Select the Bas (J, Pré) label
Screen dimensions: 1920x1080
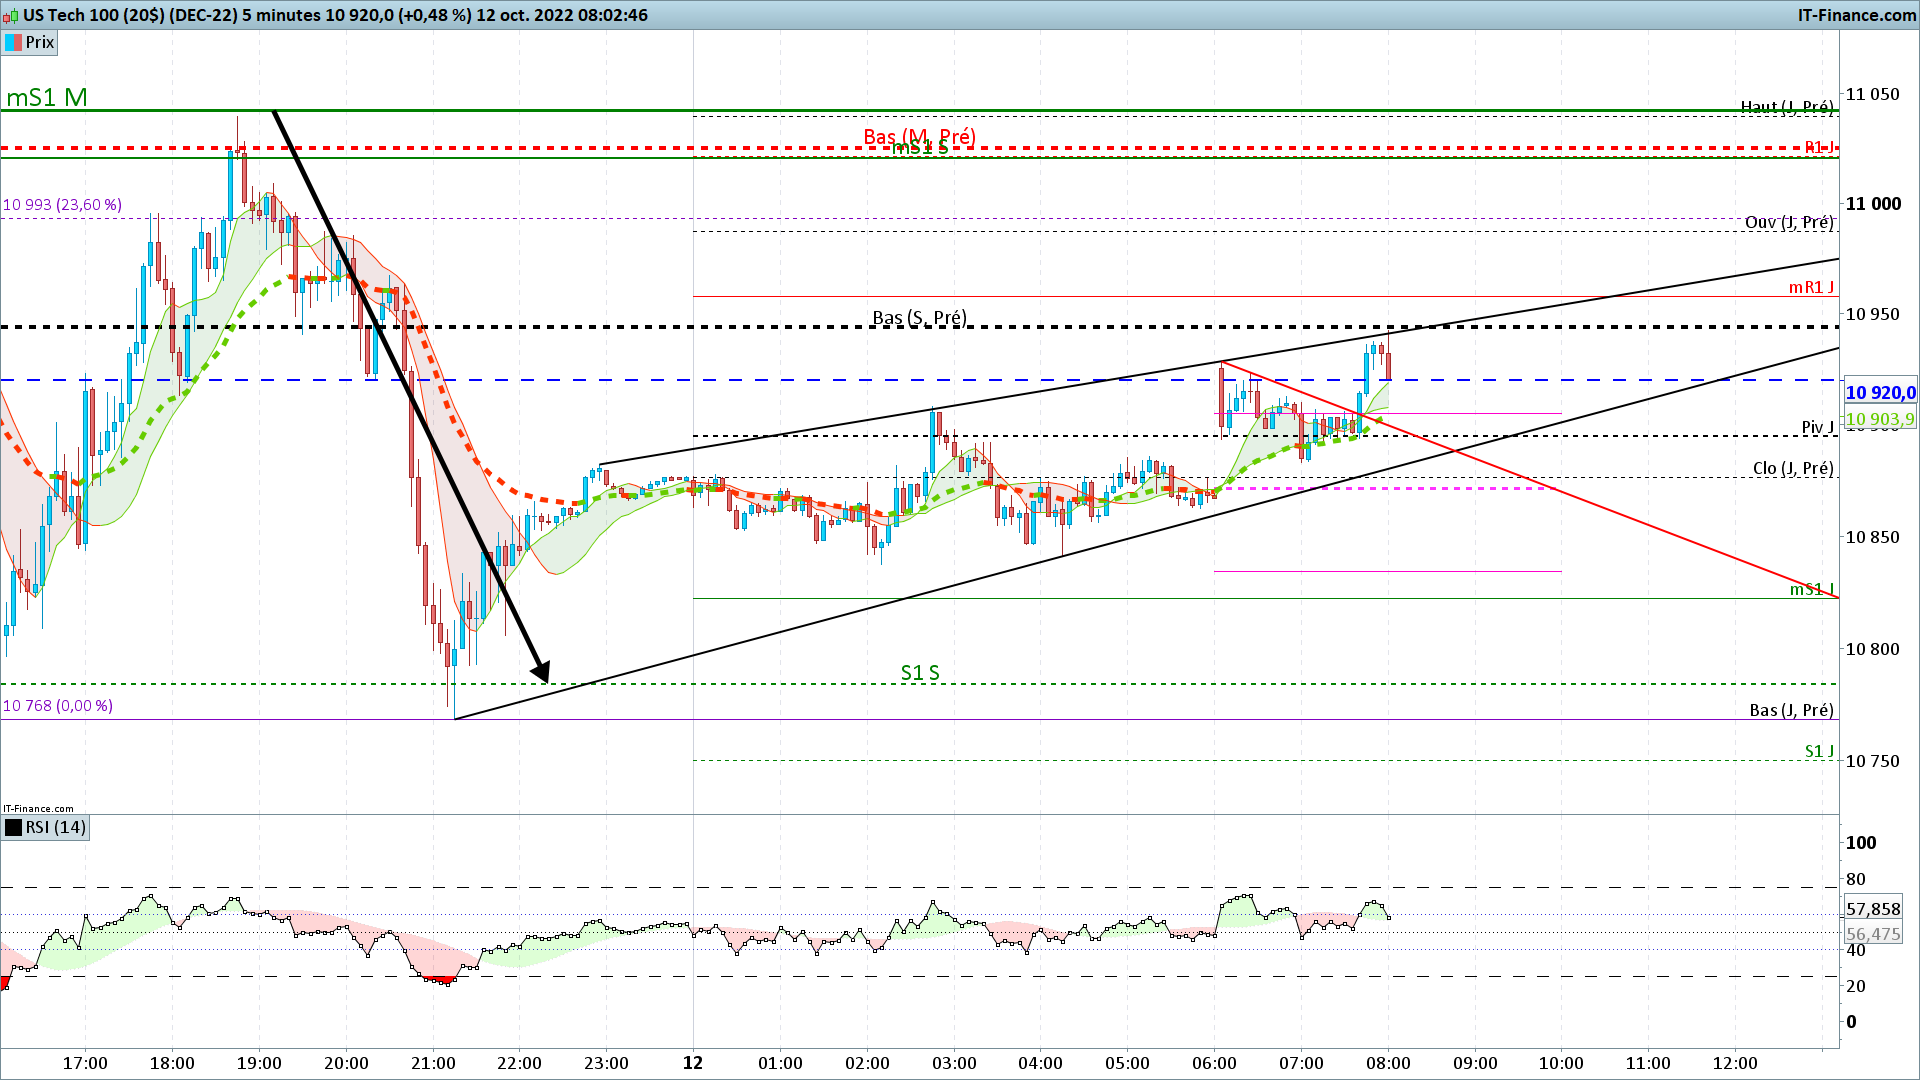point(1792,710)
